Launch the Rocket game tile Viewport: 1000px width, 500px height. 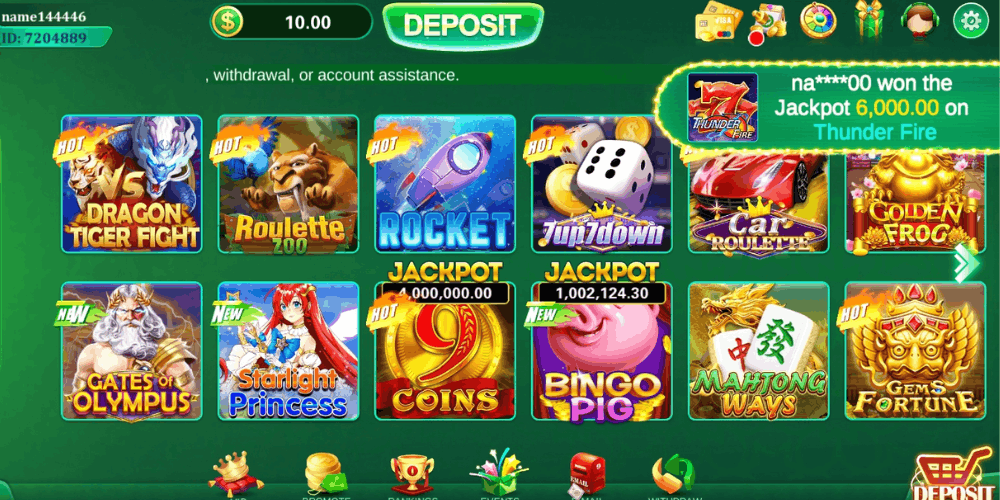445,184
